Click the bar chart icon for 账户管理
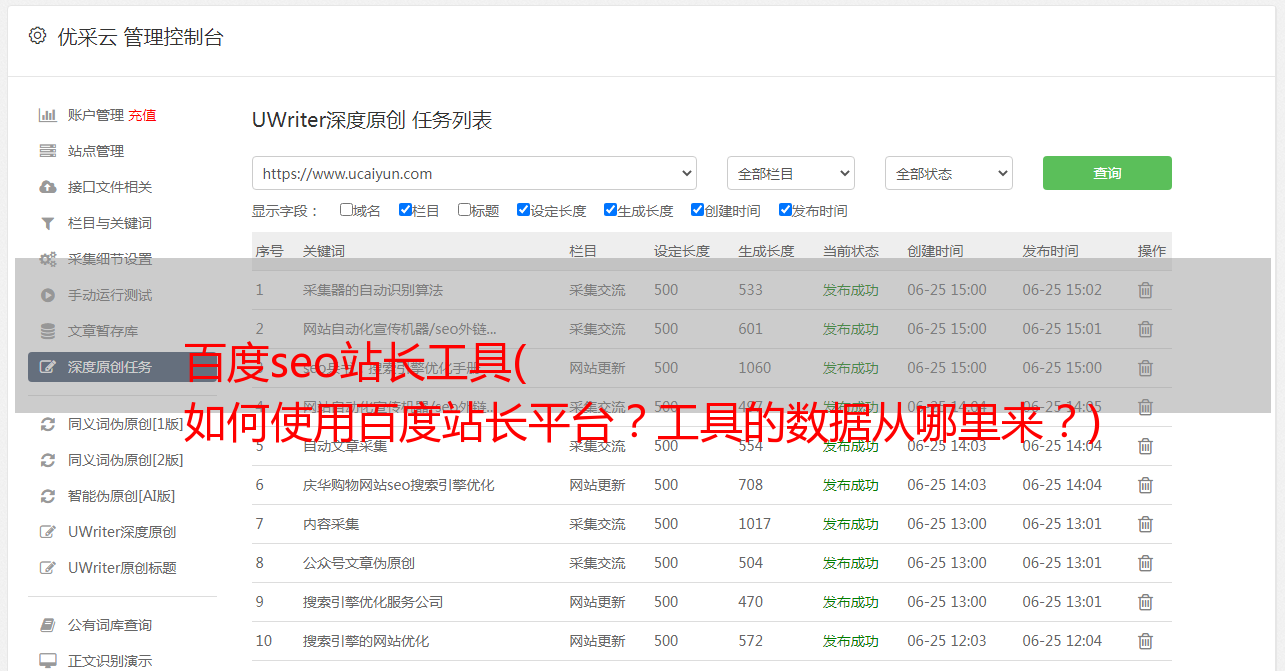 pos(47,115)
